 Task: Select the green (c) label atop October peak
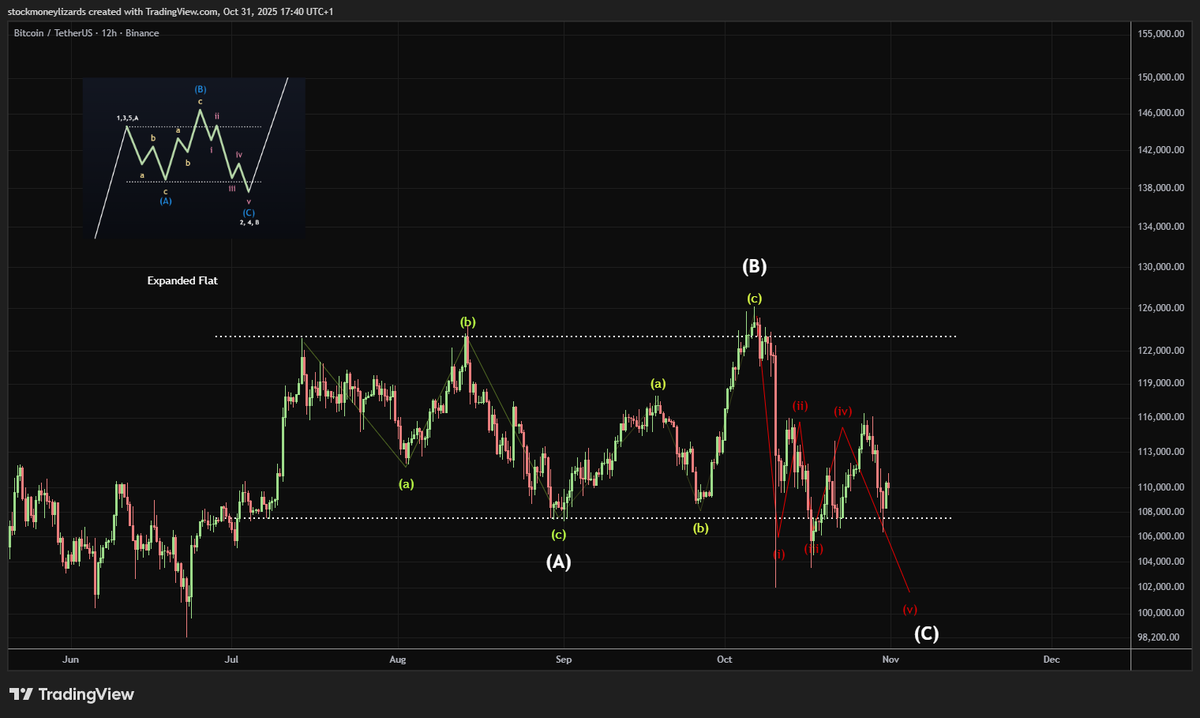(x=754, y=297)
